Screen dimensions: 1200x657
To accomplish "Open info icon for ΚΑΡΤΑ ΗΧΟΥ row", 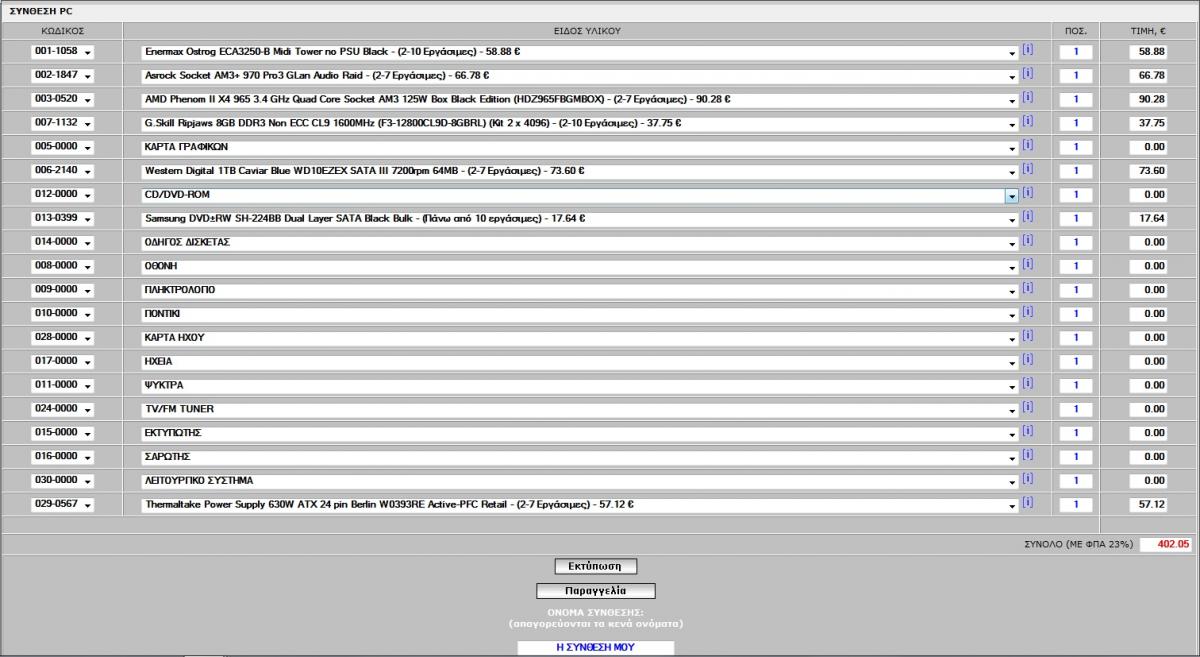I will (1028, 336).
